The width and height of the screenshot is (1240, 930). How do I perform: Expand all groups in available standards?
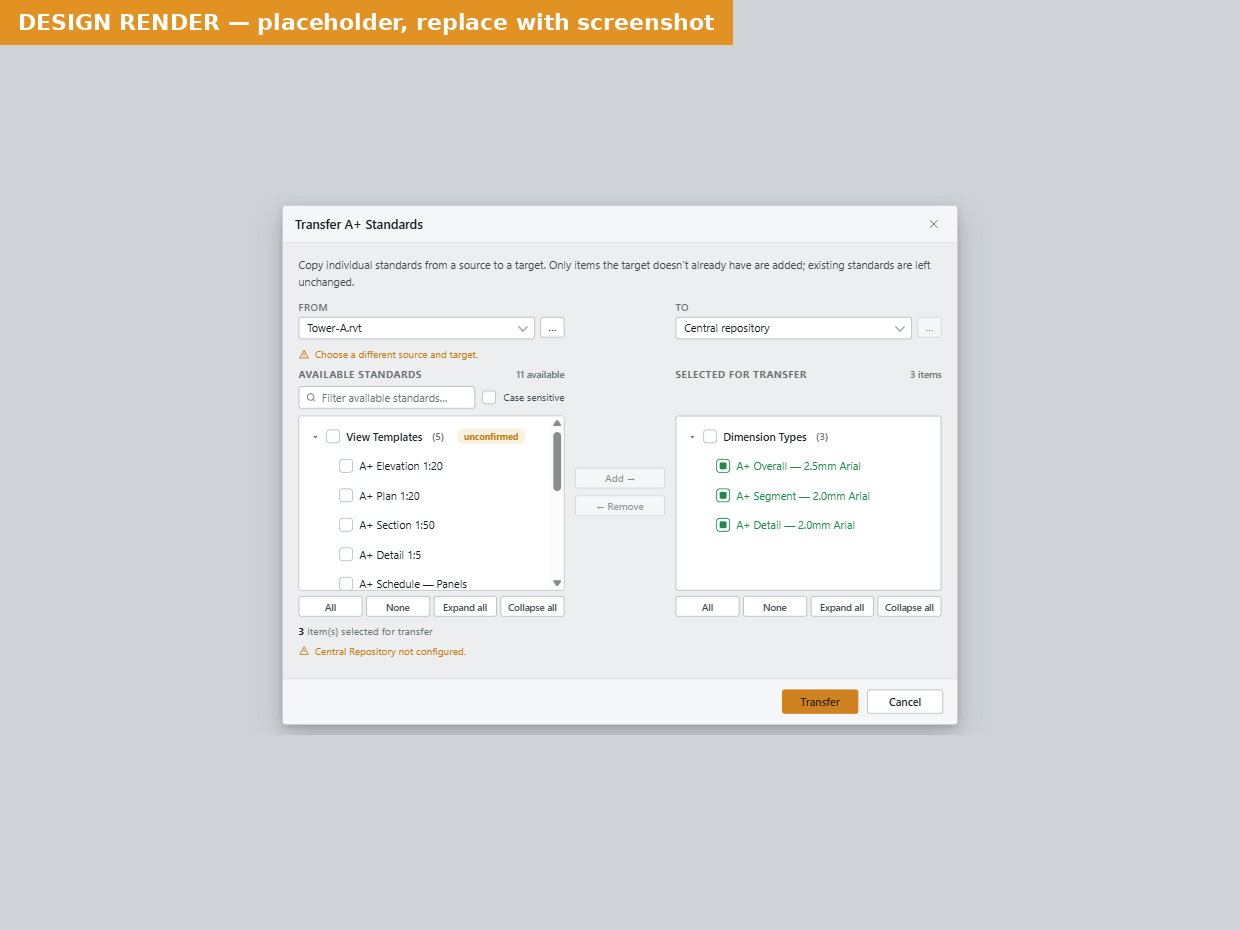click(465, 607)
